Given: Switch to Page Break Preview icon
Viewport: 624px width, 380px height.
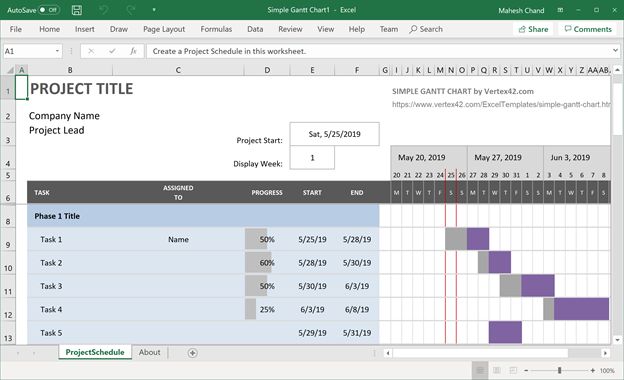Looking at the screenshot, I should pos(513,370).
